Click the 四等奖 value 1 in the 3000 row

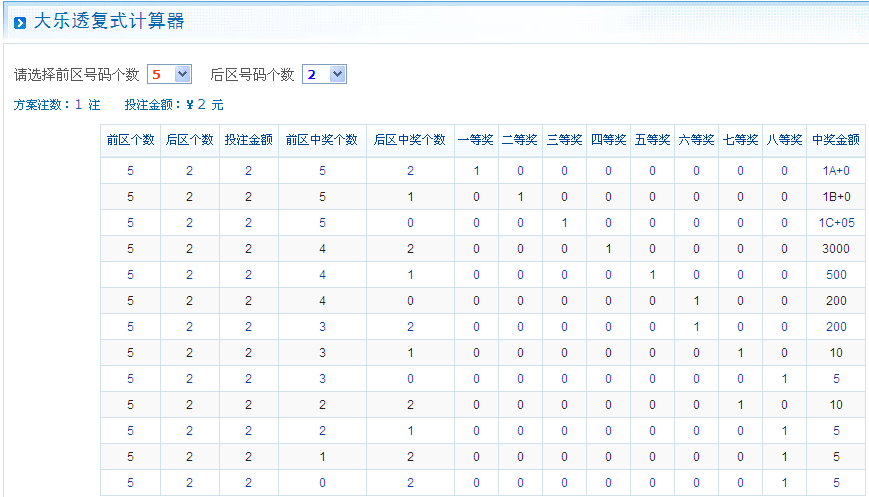(x=608, y=249)
